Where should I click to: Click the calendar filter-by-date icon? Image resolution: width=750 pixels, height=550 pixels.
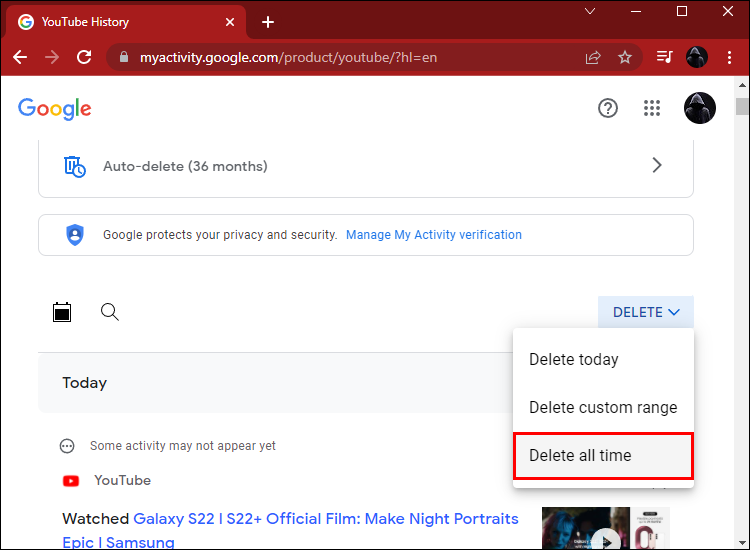pyautogui.click(x=62, y=312)
